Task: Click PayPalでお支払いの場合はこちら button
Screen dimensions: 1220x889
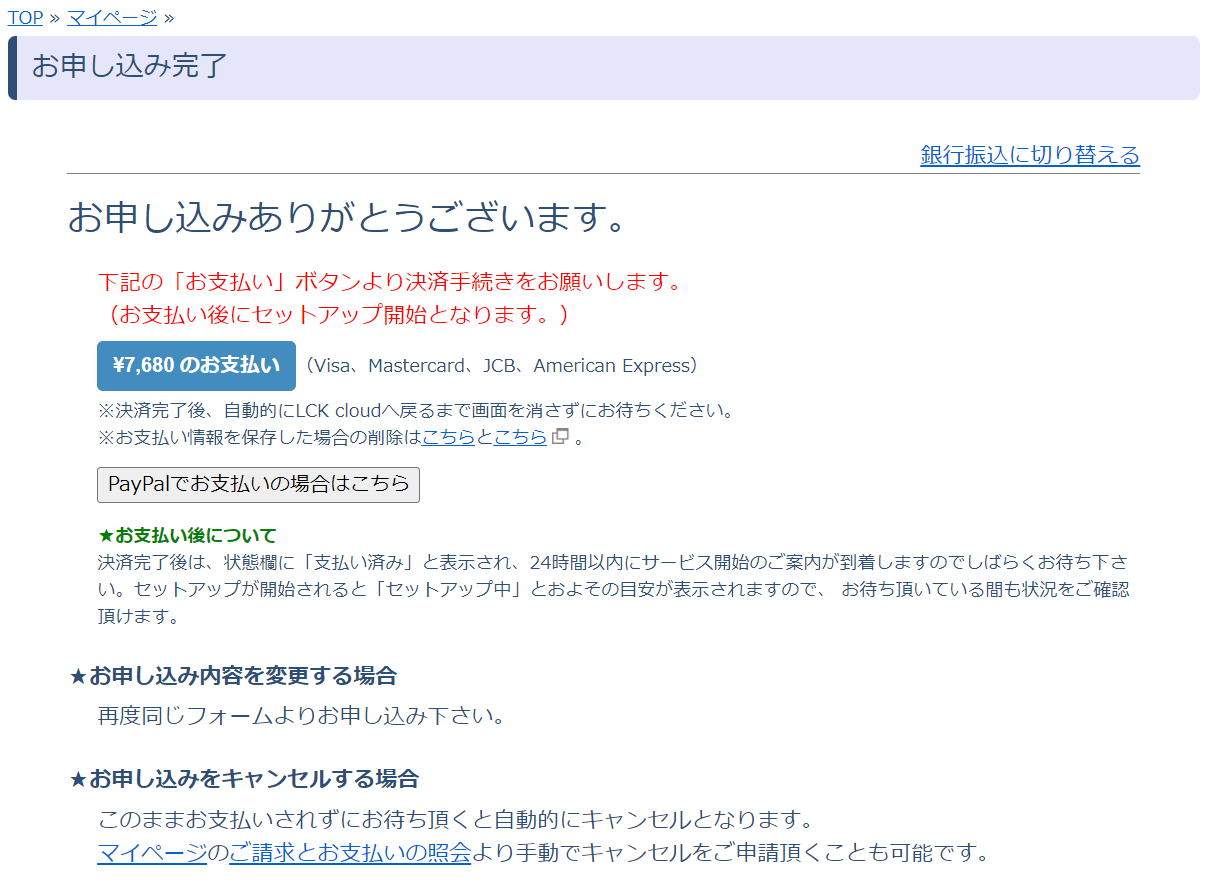Action: coord(258,484)
